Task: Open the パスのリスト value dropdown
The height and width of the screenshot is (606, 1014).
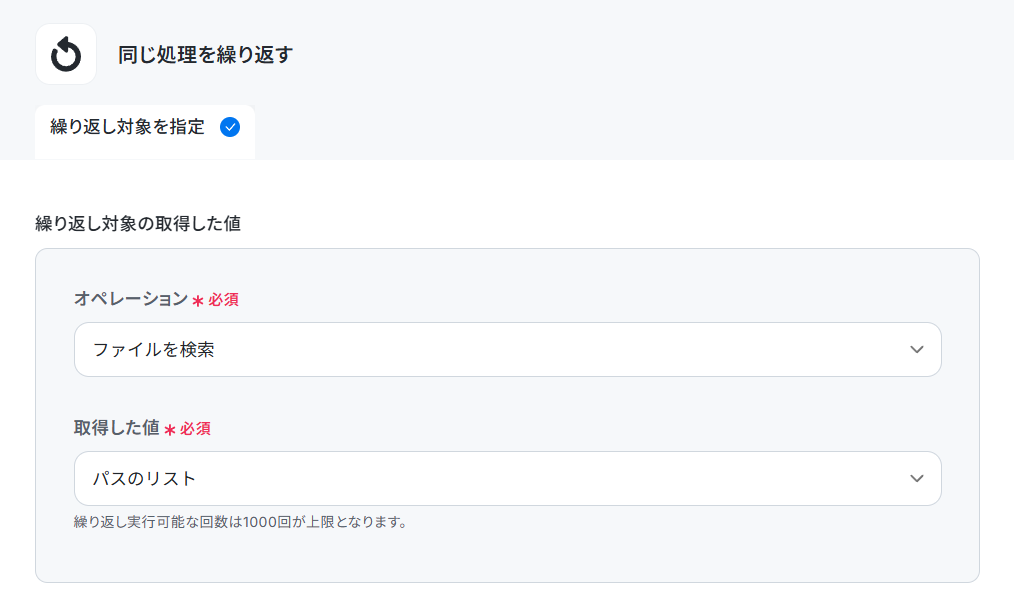Action: (508, 479)
